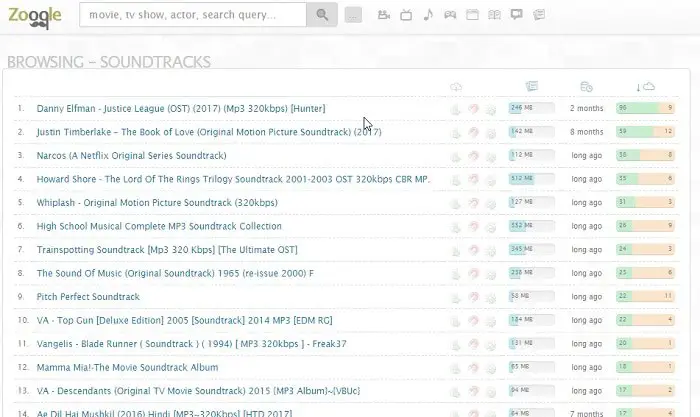Viewport: 700px width, 417px height.
Task: Click the '2 months' age of Justice League
Action: click(x=587, y=108)
